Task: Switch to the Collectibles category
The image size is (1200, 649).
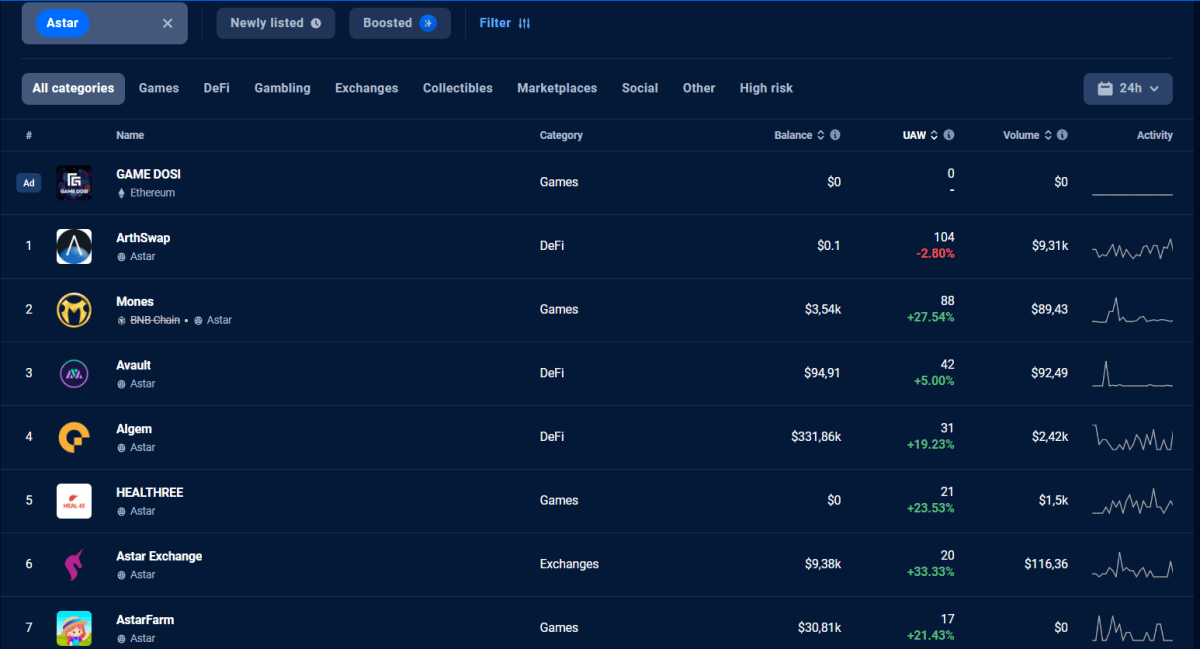Action: pyautogui.click(x=458, y=88)
